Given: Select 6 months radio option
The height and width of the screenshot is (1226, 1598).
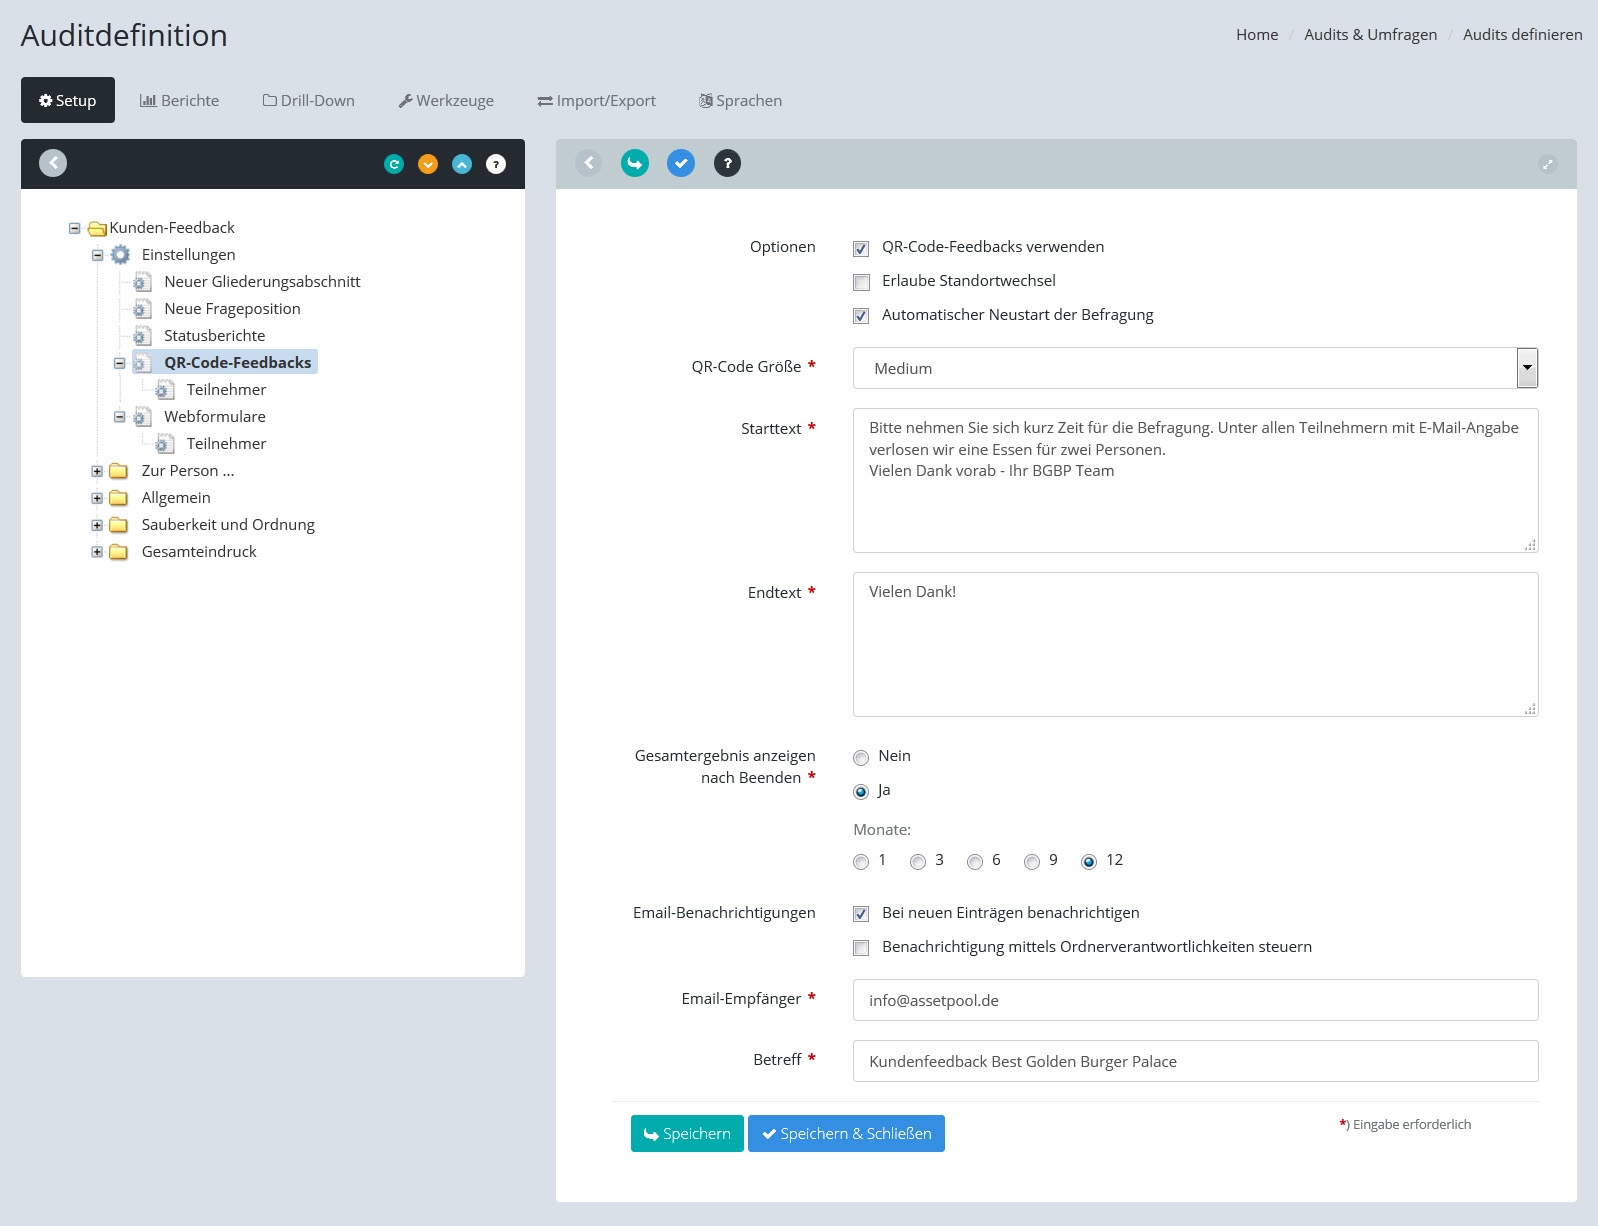Looking at the screenshot, I should pyautogui.click(x=975, y=862).
